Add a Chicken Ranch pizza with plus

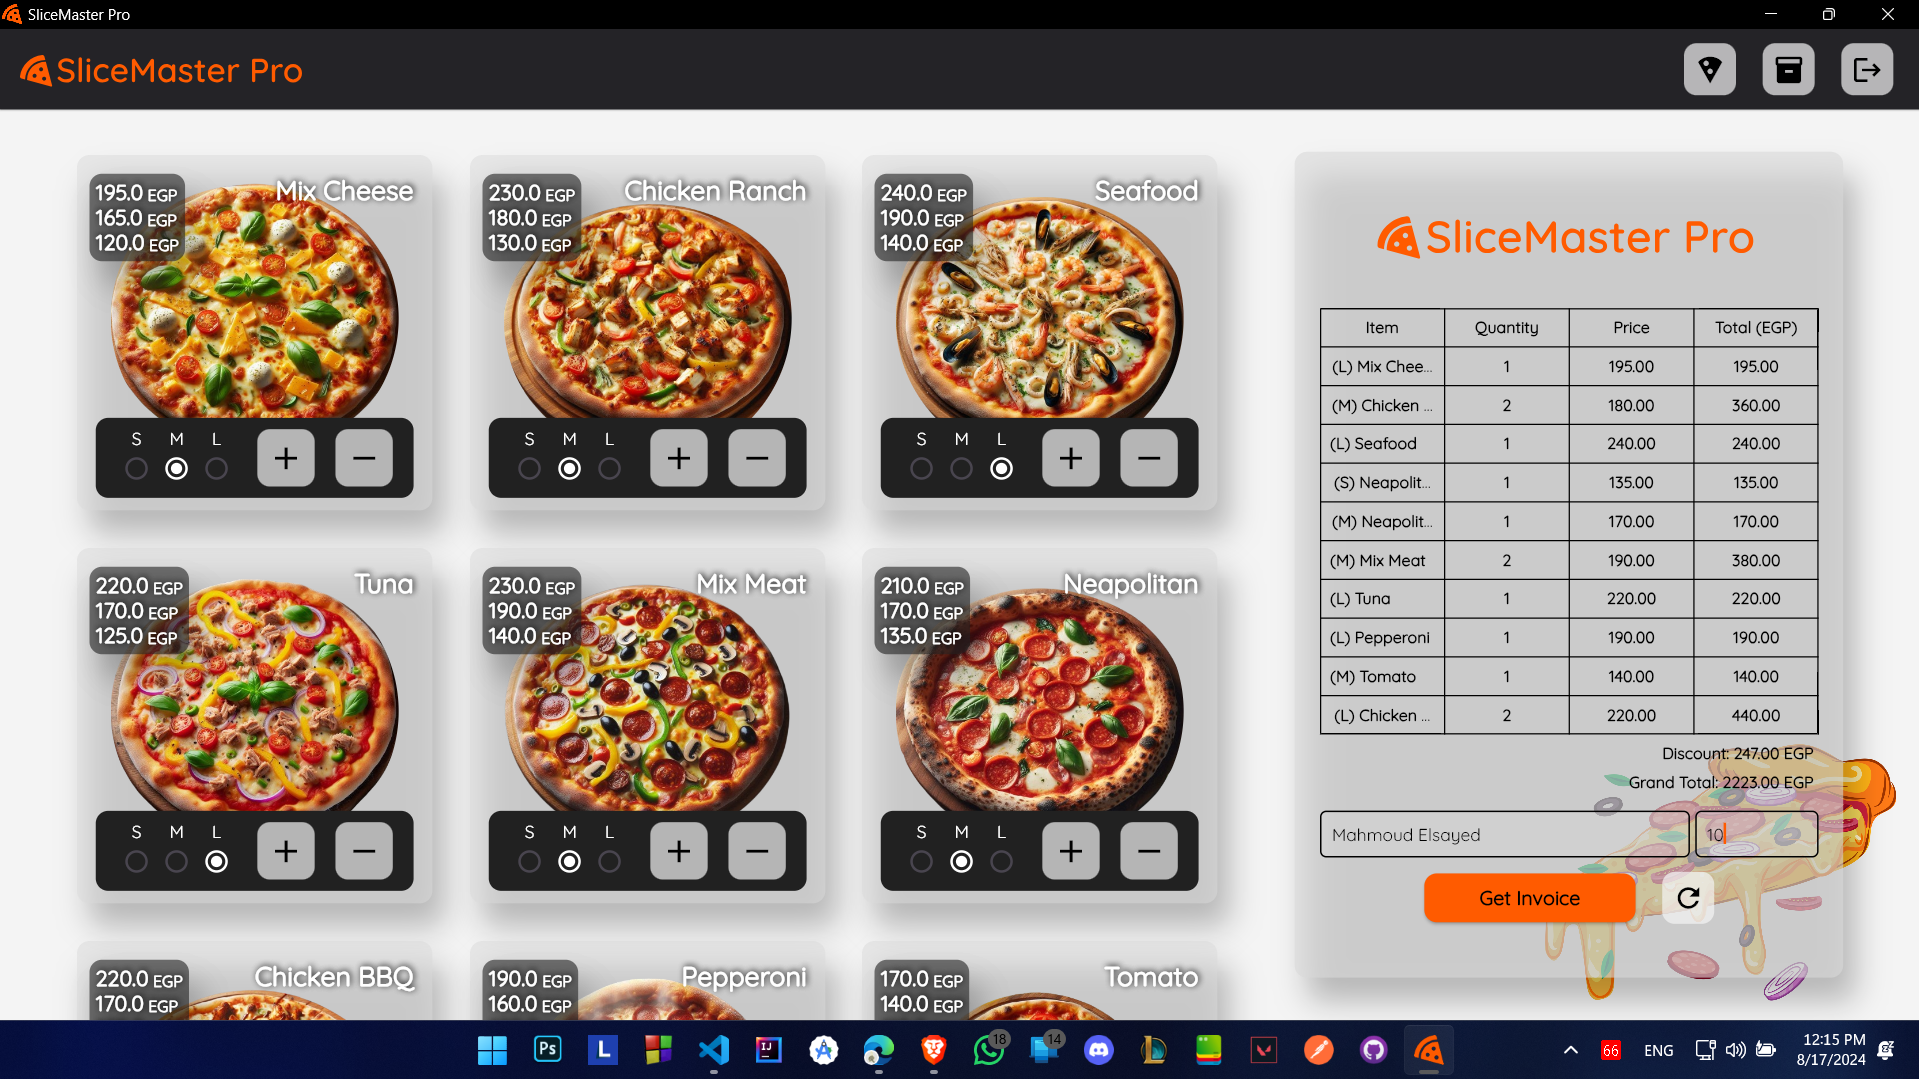tap(679, 458)
